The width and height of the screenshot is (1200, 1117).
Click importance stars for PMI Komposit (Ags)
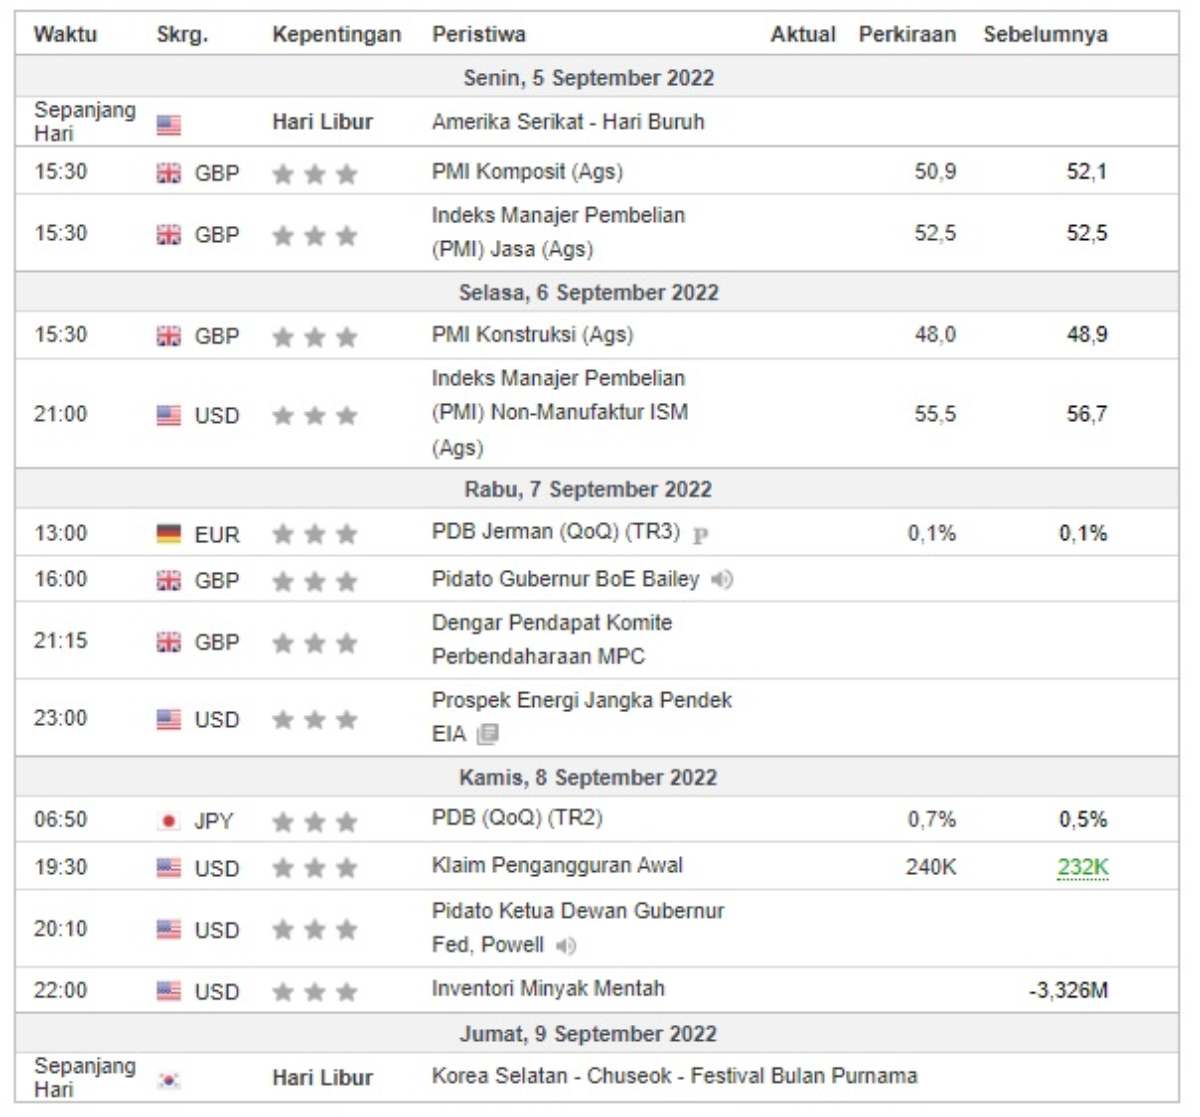[x=315, y=174]
